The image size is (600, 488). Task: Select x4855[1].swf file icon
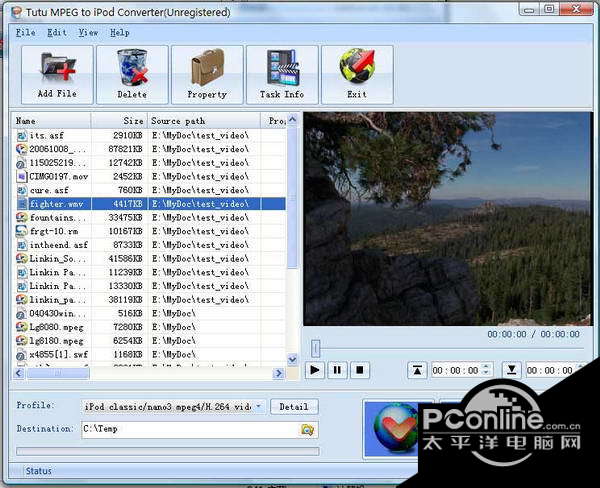coord(22,355)
